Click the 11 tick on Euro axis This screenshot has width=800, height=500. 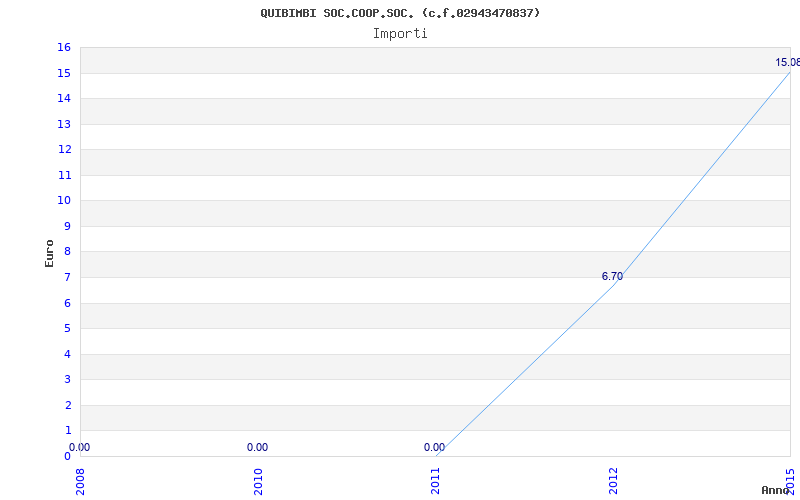click(x=64, y=176)
